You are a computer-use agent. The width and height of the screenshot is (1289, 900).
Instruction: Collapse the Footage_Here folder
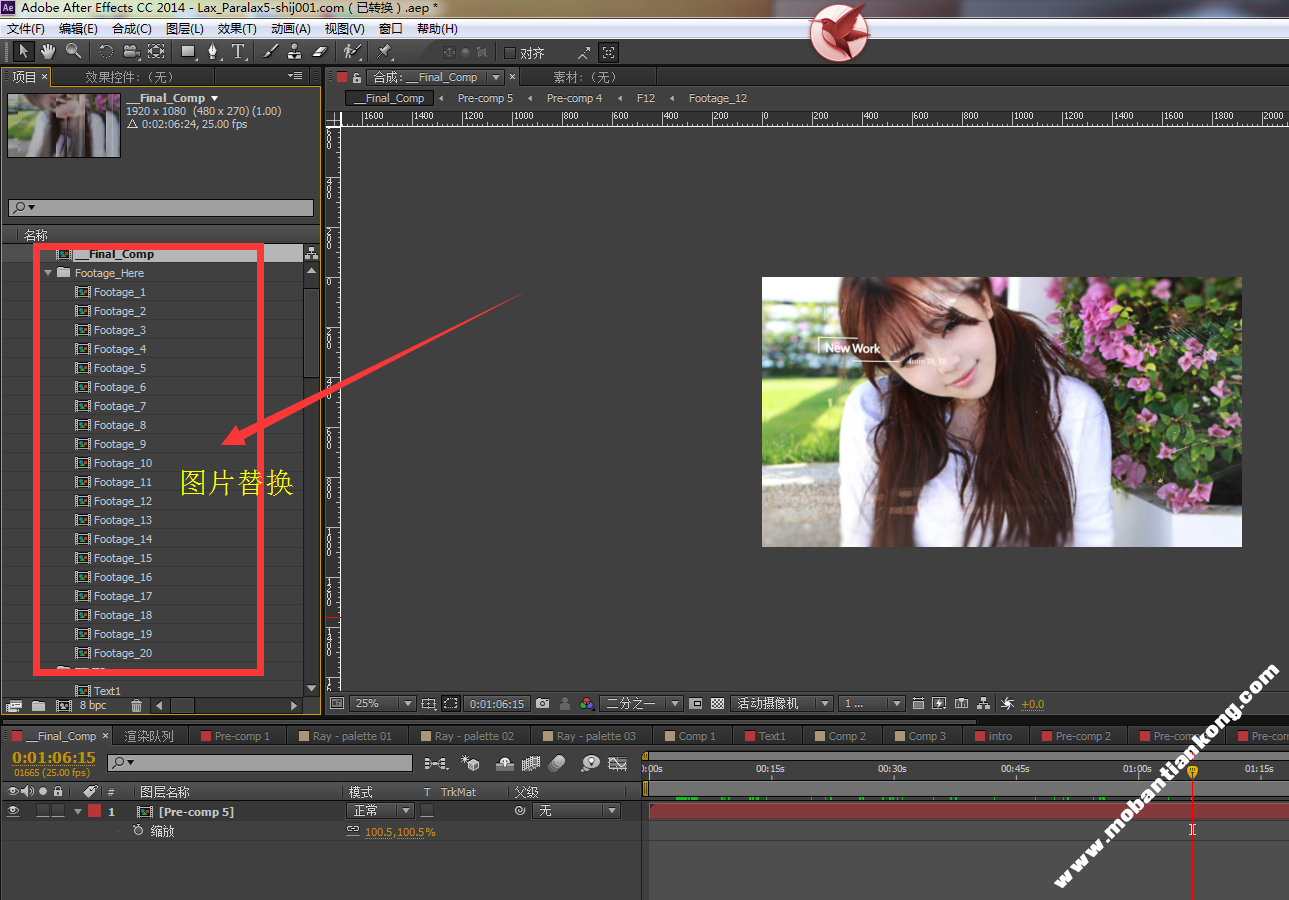pos(48,273)
